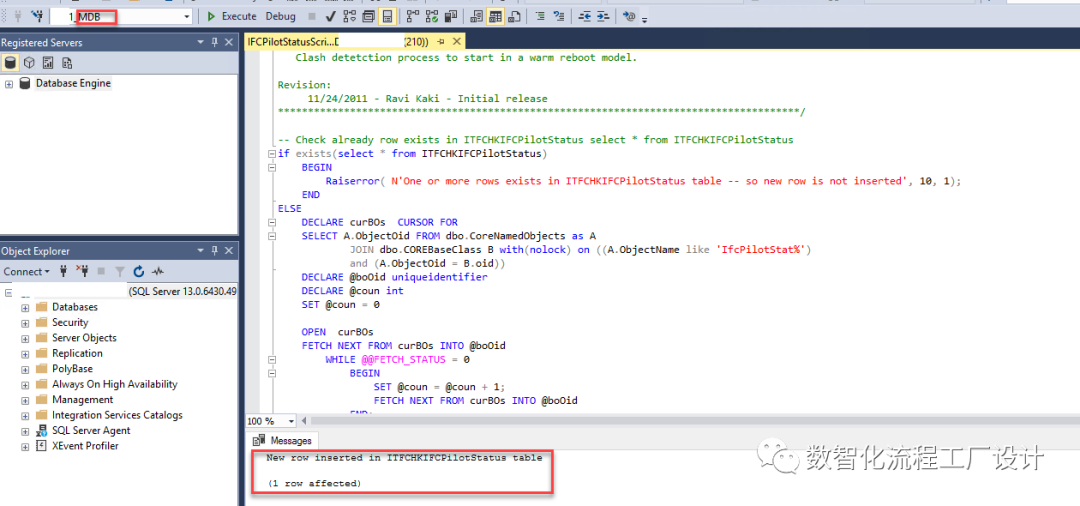
Task: Close the IFCPilotStatusScri... query tab
Action: coord(456,42)
